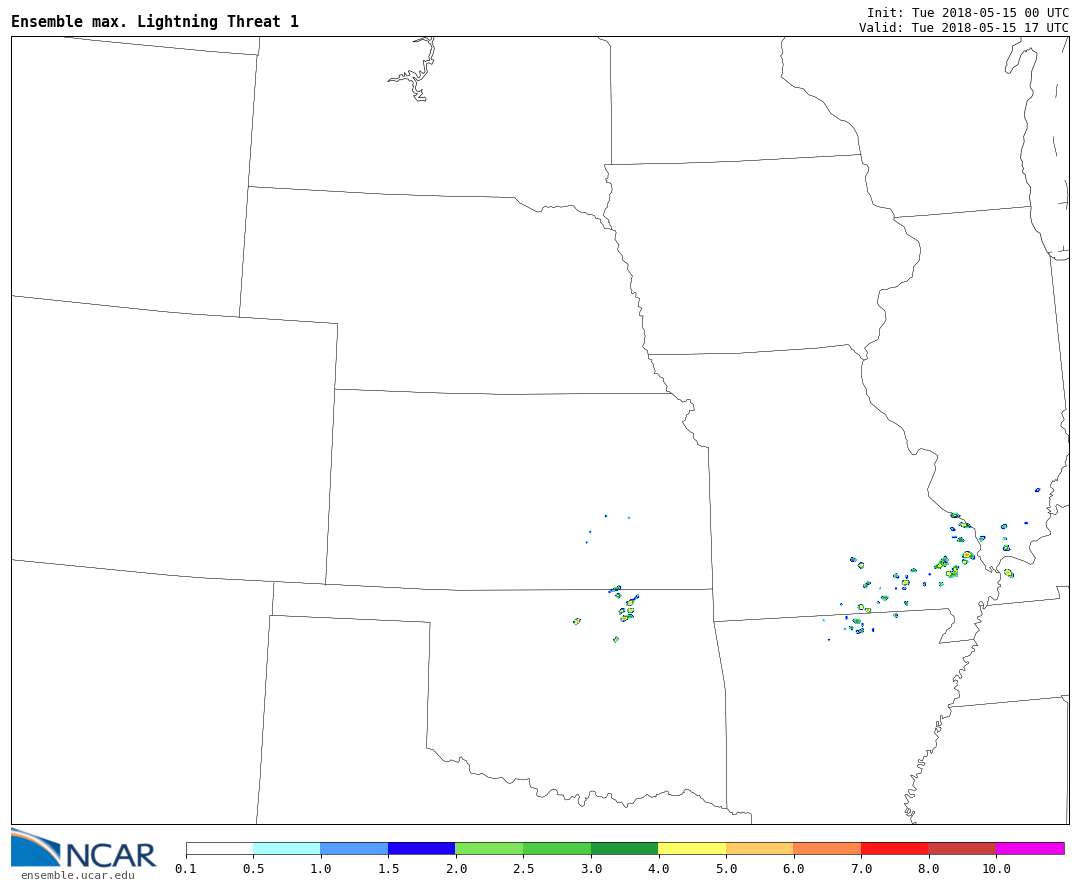Click the colorbar label '2.0'
The image size is (1080, 887).
(x=456, y=869)
